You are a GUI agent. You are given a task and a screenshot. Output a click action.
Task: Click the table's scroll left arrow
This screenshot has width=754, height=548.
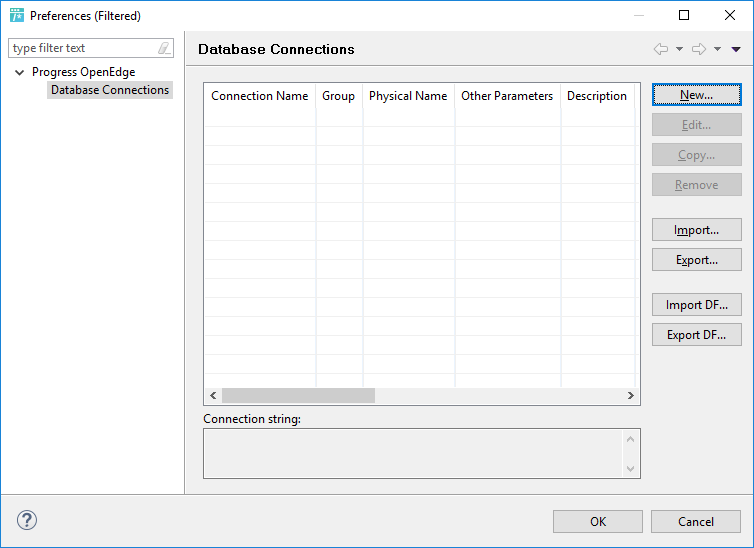[213, 396]
